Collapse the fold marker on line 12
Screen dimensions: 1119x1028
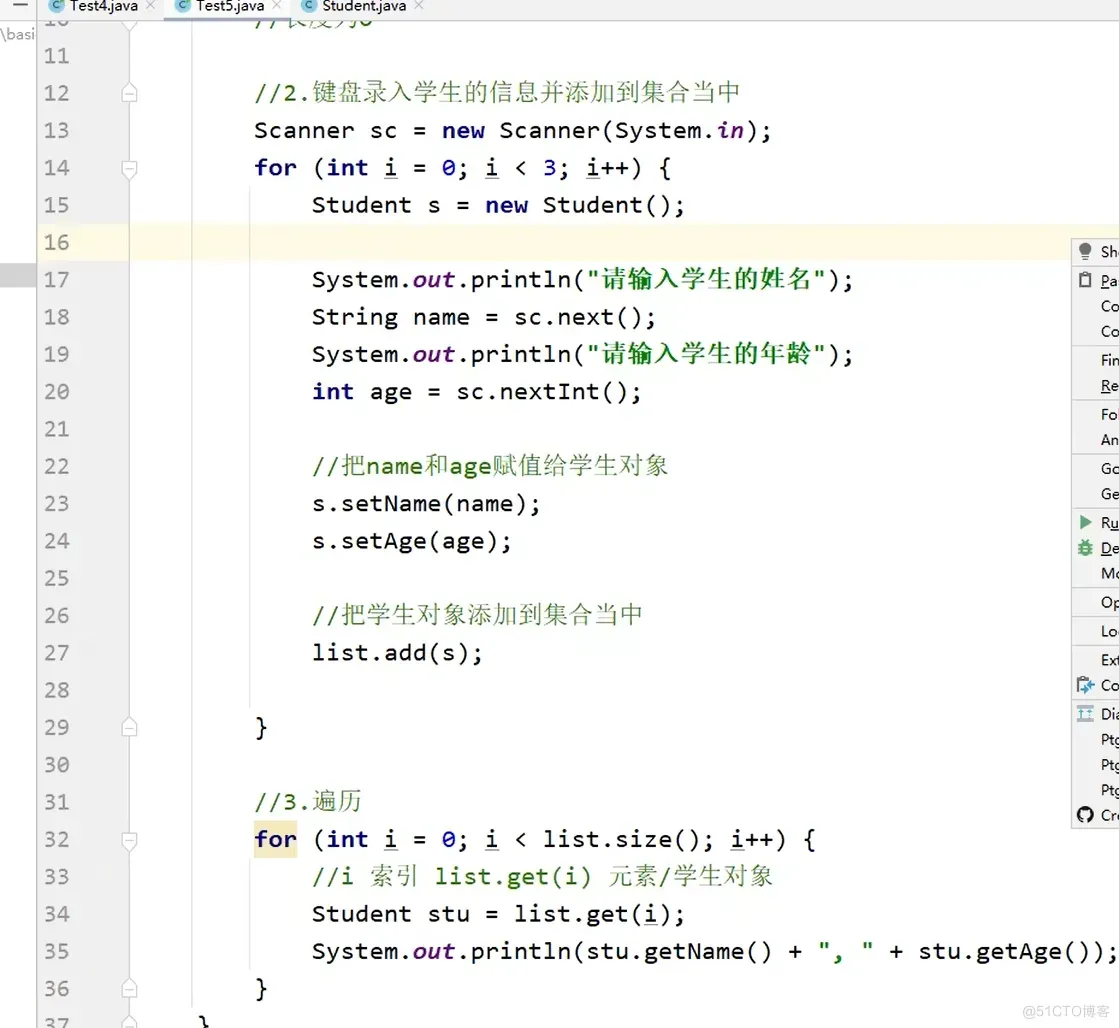tap(129, 94)
